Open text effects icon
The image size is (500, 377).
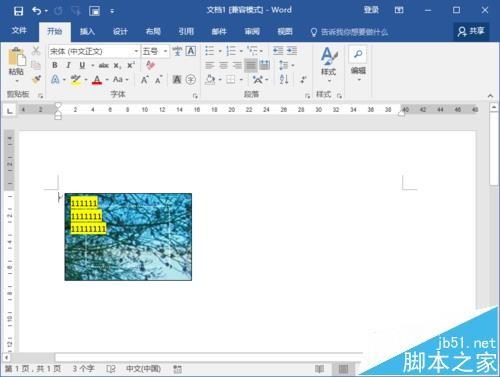[55, 79]
